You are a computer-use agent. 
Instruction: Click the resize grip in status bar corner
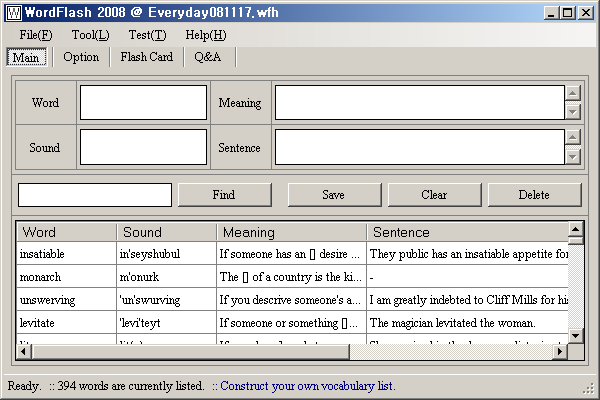click(588, 390)
